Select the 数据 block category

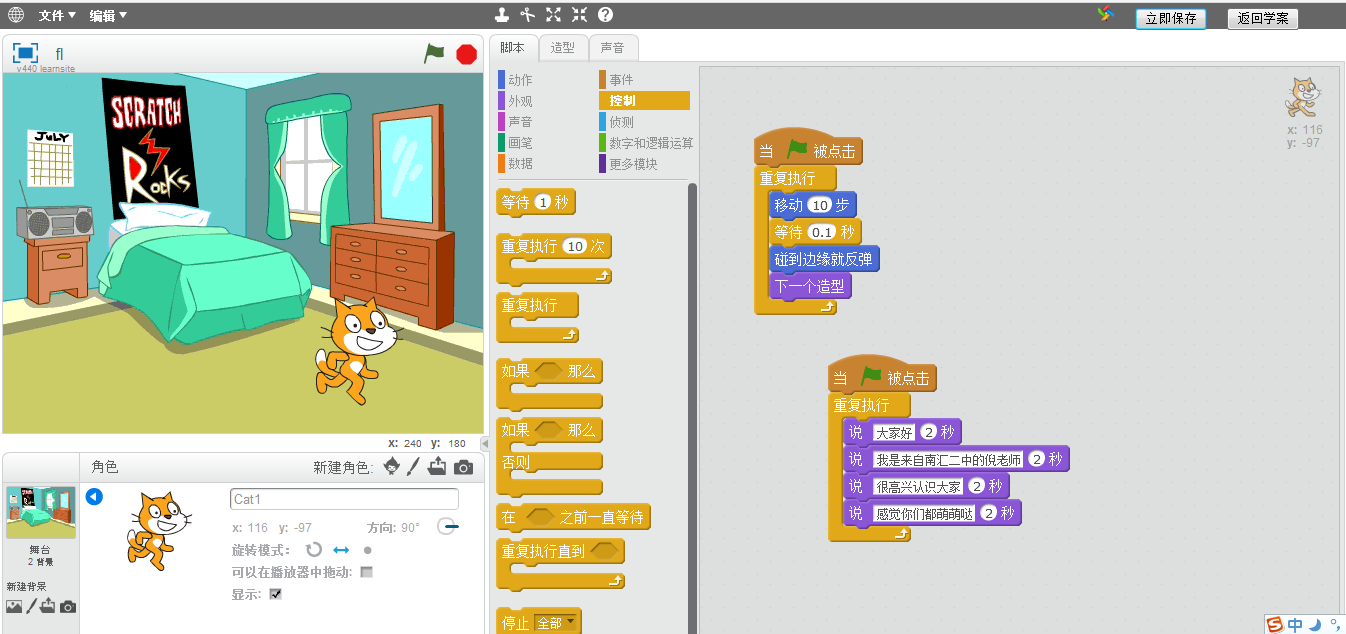coord(519,164)
